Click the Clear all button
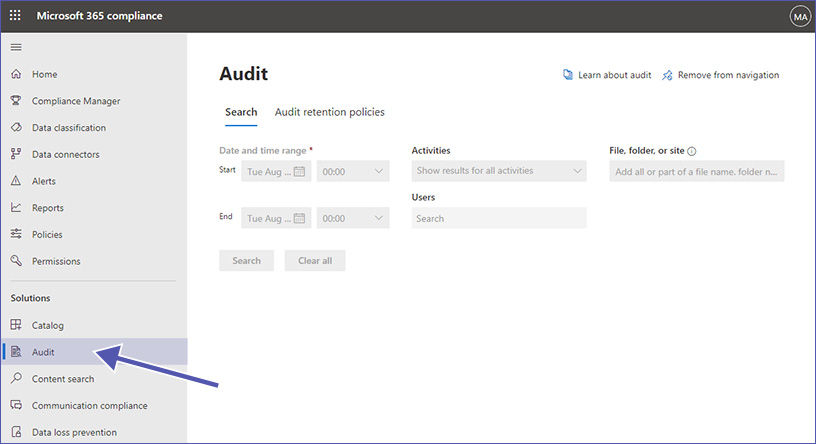Screen dimensions: 816x444 315,260
